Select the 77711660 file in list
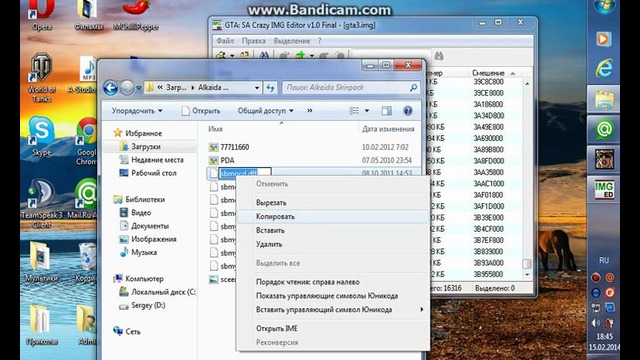This screenshot has width=640, height=360. [229, 147]
